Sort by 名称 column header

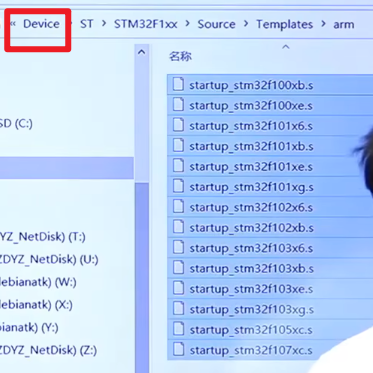click(x=180, y=56)
